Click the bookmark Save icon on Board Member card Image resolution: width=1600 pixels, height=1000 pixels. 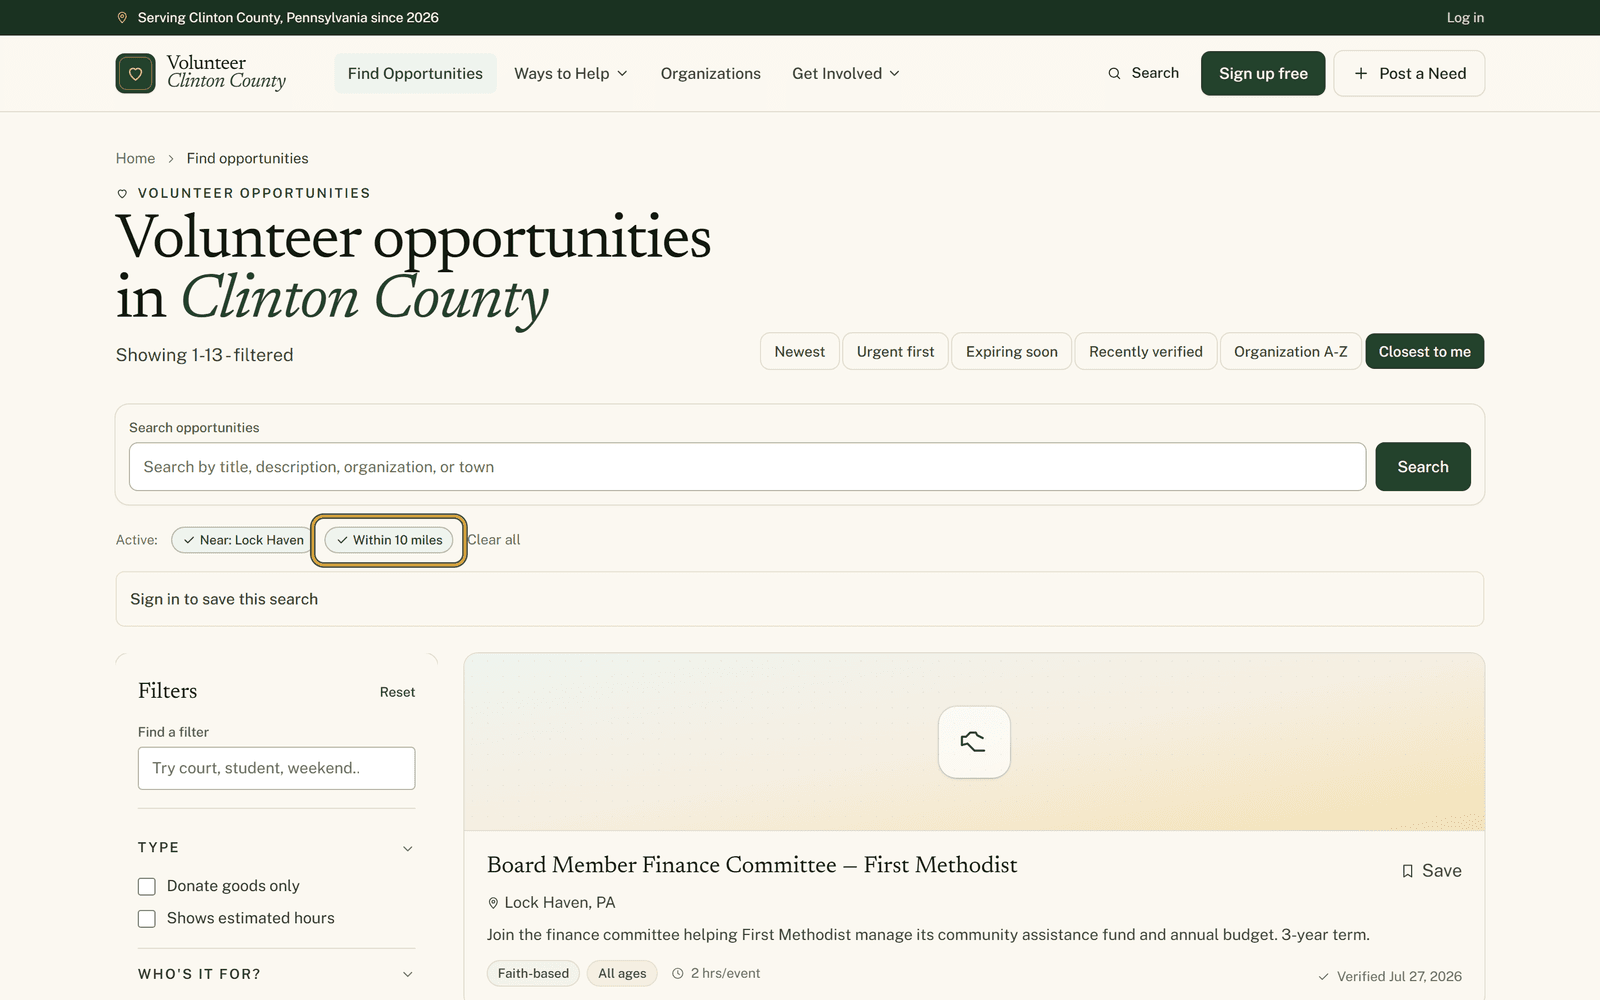click(x=1407, y=871)
